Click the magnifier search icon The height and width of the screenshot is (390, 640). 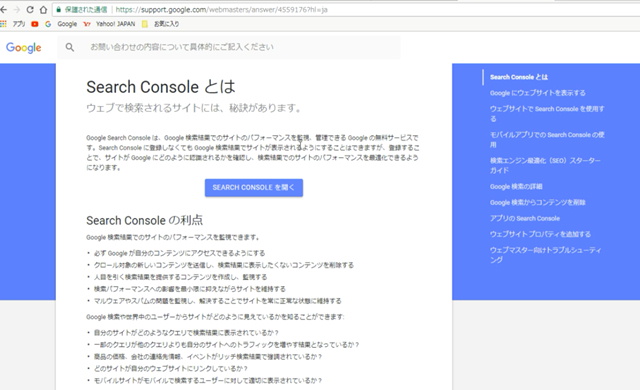pos(70,47)
